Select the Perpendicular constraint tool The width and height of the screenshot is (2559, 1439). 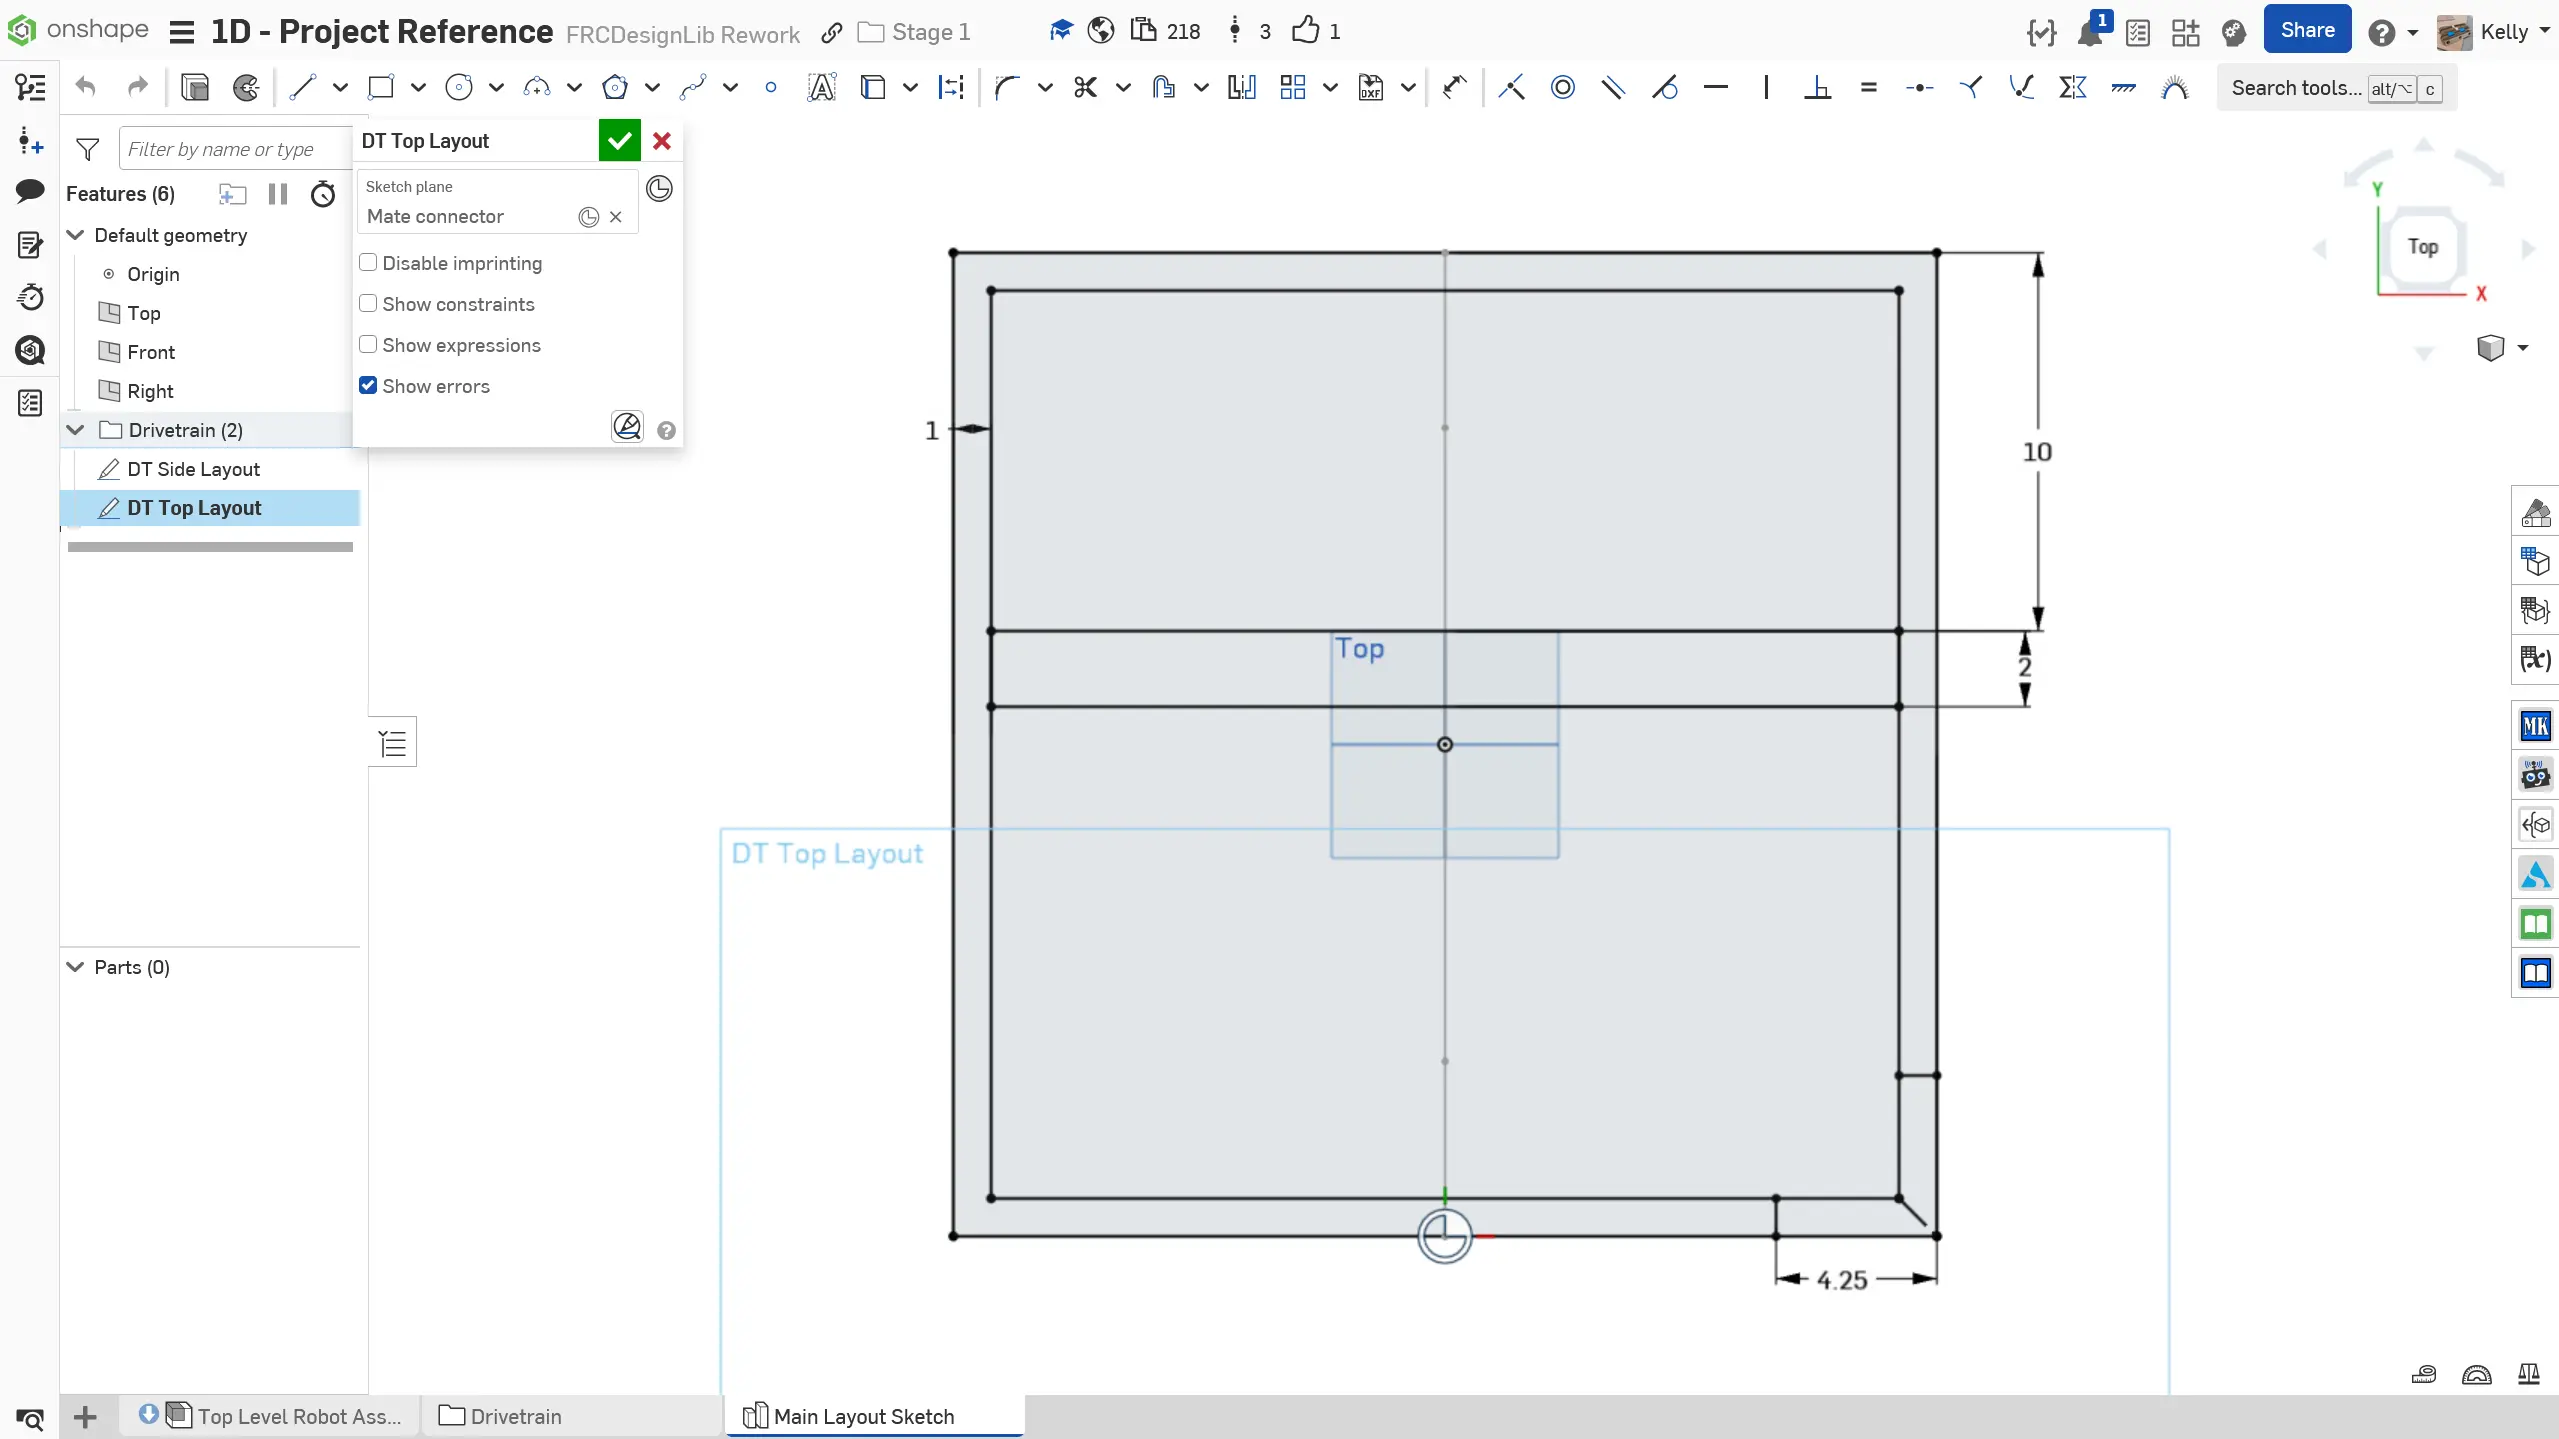1817,88
